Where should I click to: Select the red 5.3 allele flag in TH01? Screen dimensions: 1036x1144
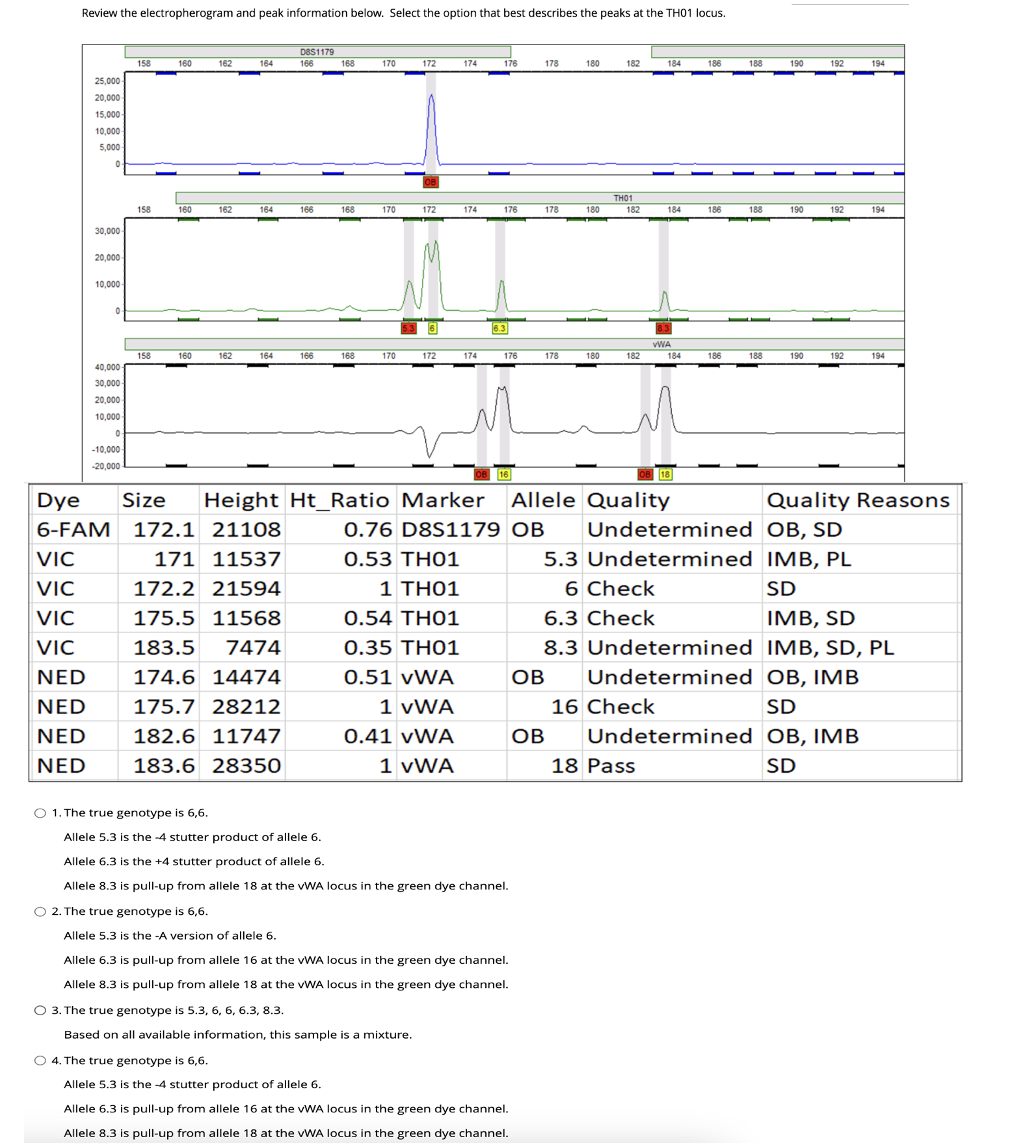click(409, 326)
